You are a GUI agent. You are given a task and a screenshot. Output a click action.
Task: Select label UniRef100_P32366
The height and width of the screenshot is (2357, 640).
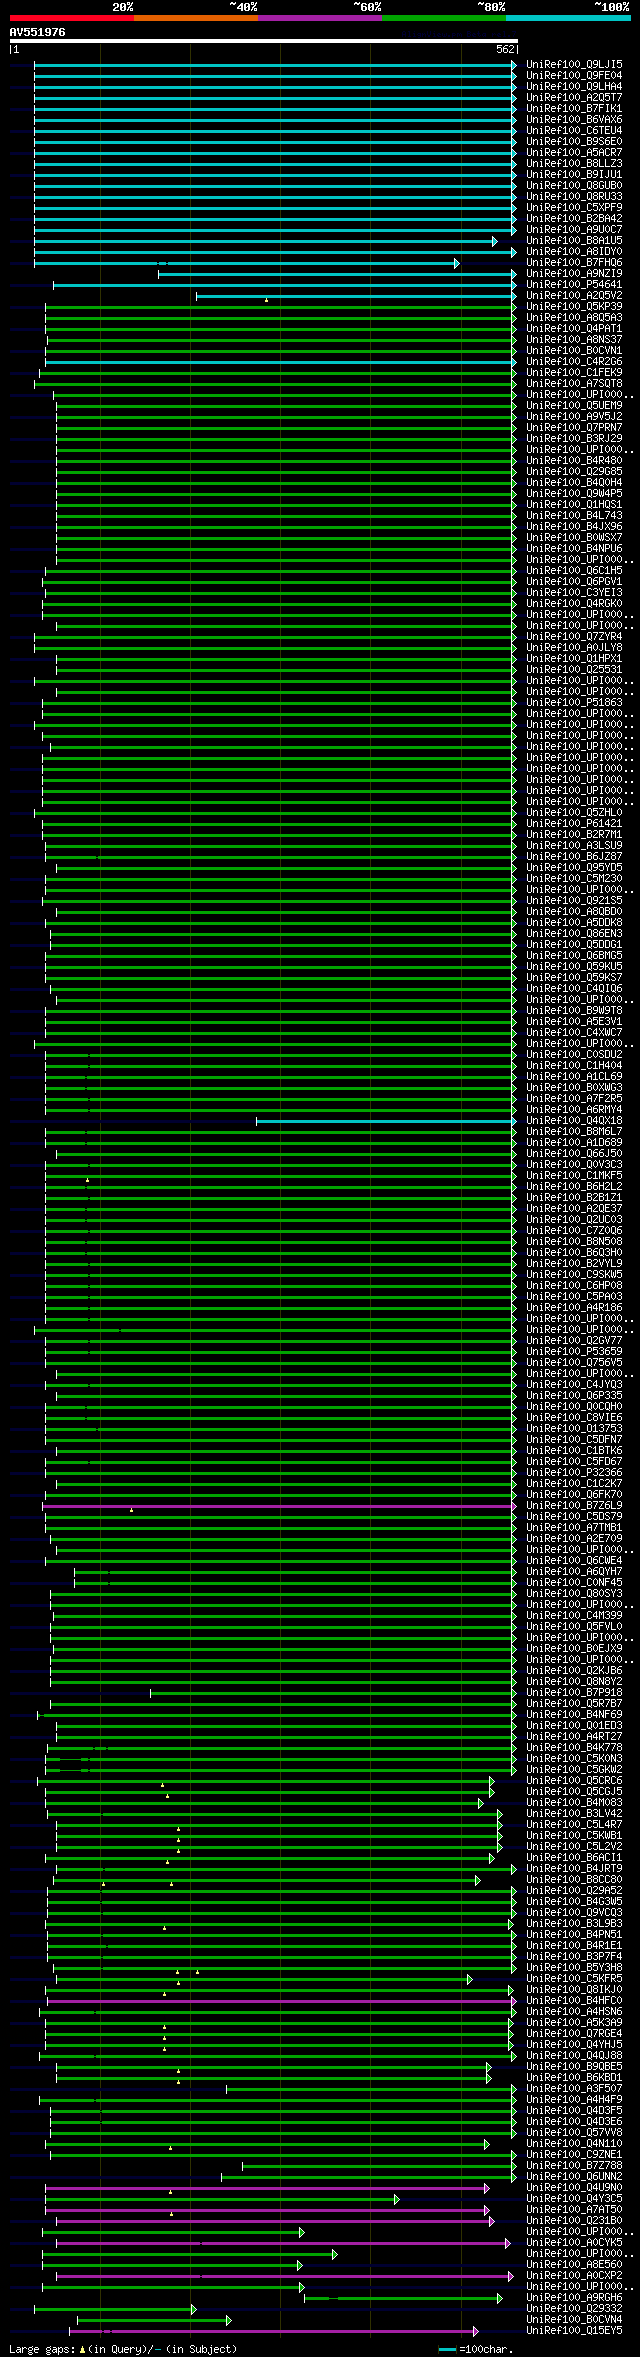[x=574, y=1473]
